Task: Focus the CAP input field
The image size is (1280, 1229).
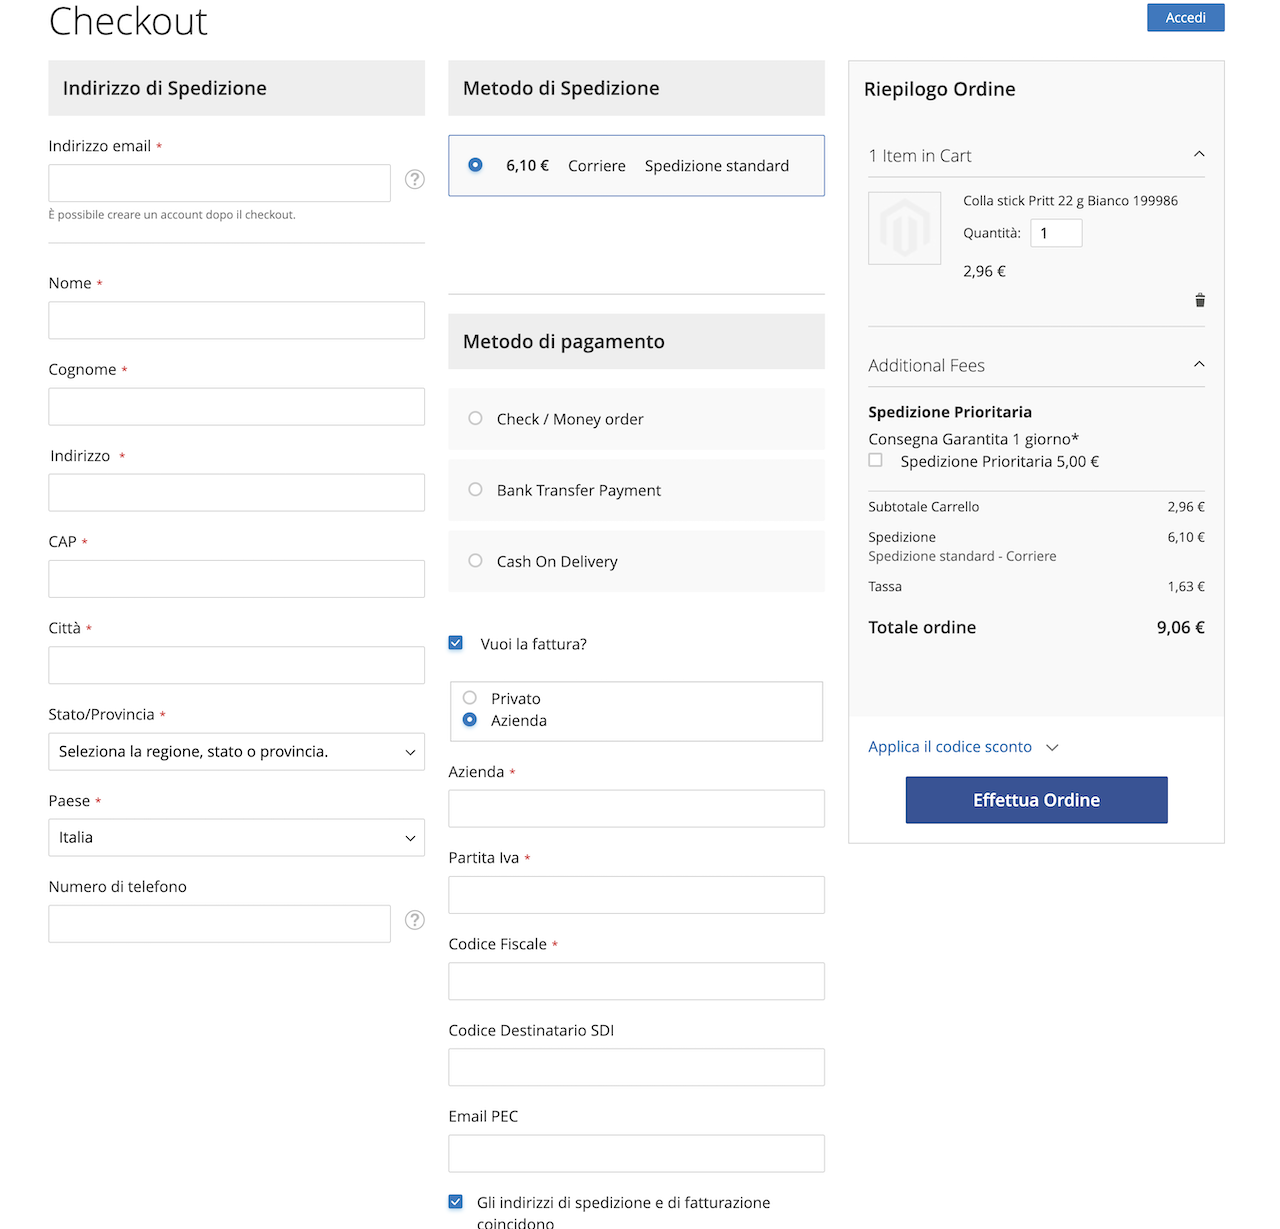Action: point(236,579)
